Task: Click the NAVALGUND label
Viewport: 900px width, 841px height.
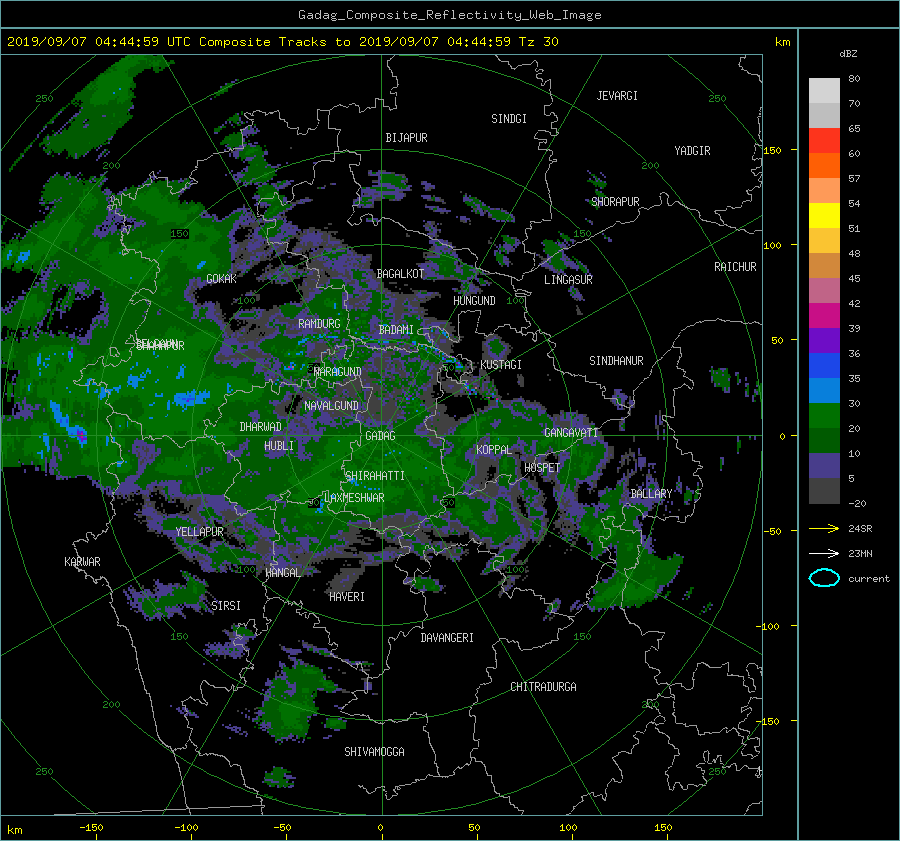Action: 331,406
